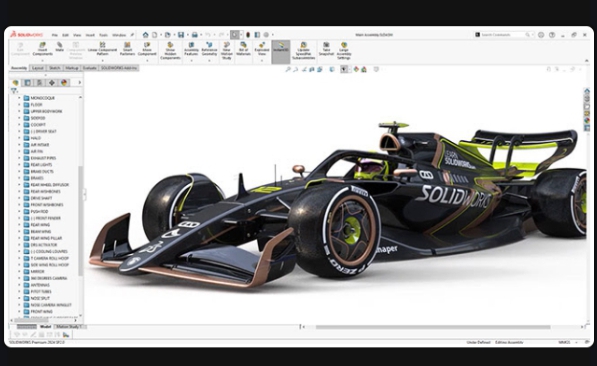Click the Search Commands field
597x366 pixels.
pyautogui.click(x=503, y=35)
